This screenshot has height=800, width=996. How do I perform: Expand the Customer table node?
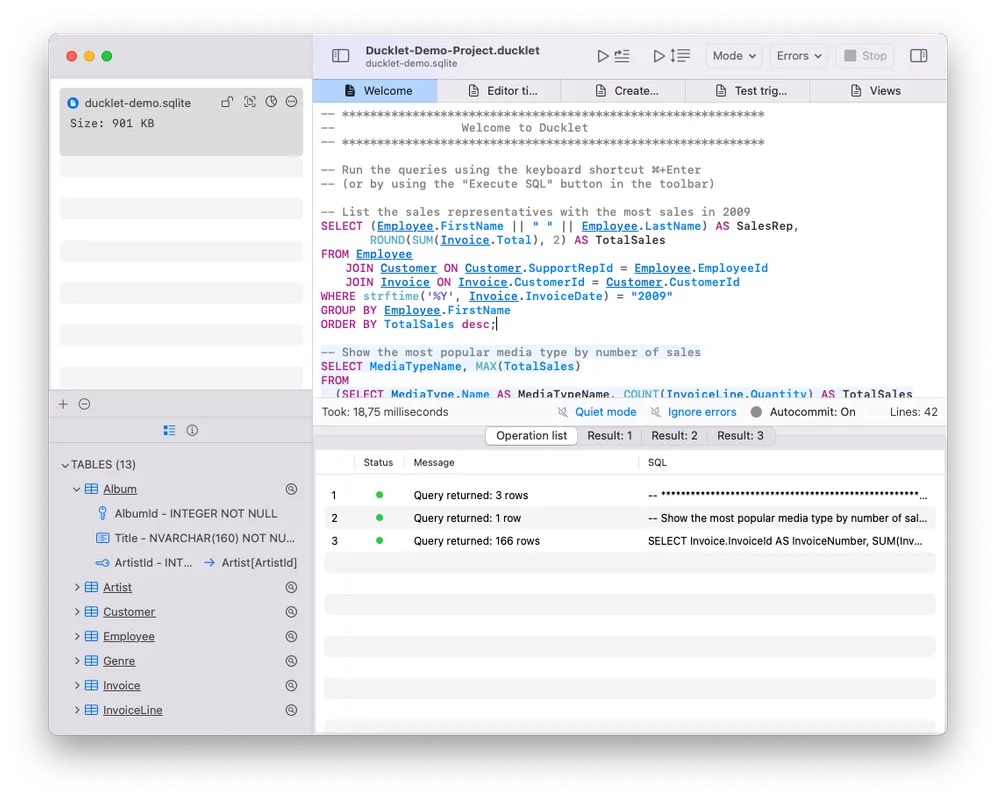tap(77, 612)
